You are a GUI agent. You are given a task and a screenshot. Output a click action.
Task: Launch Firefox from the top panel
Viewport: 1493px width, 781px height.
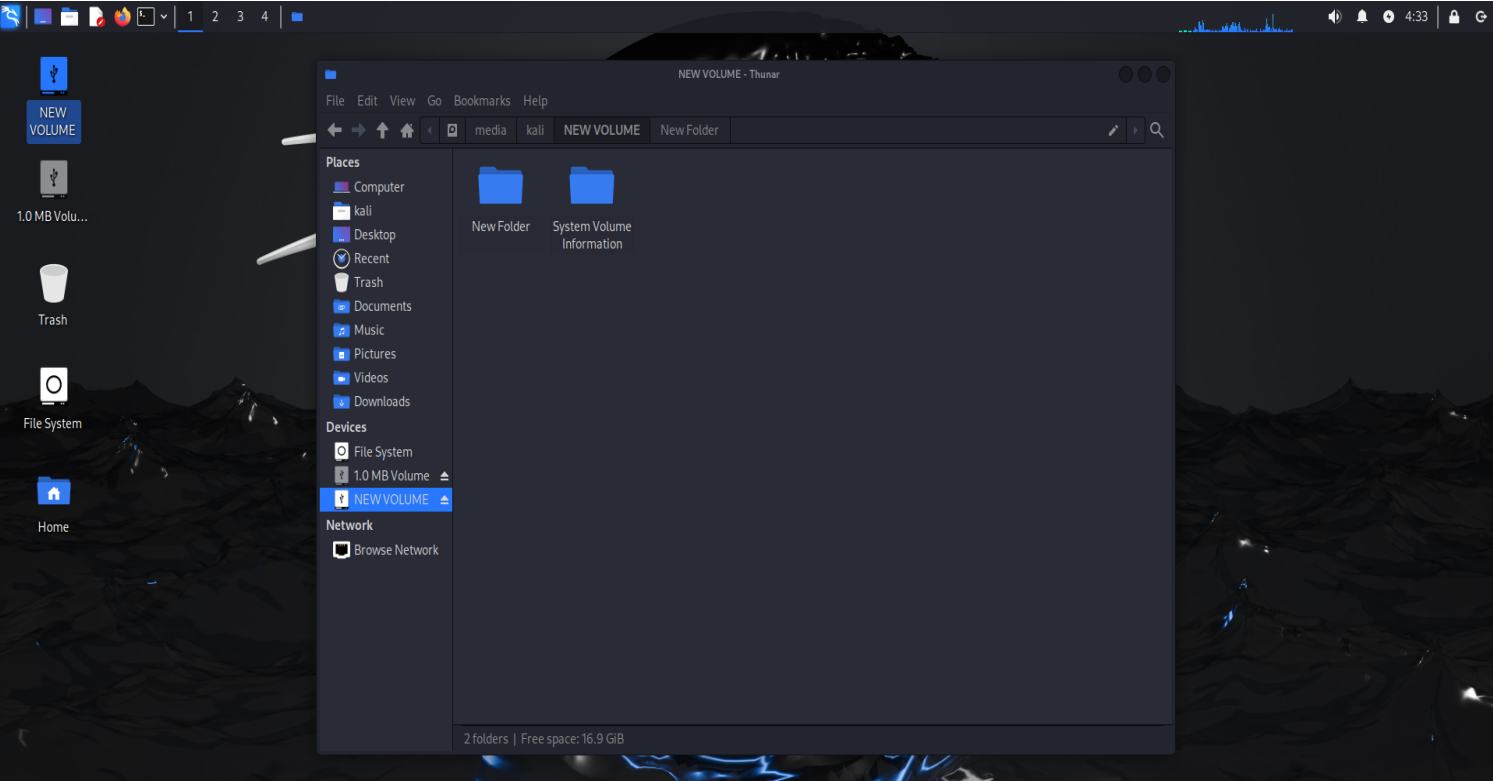tap(122, 16)
